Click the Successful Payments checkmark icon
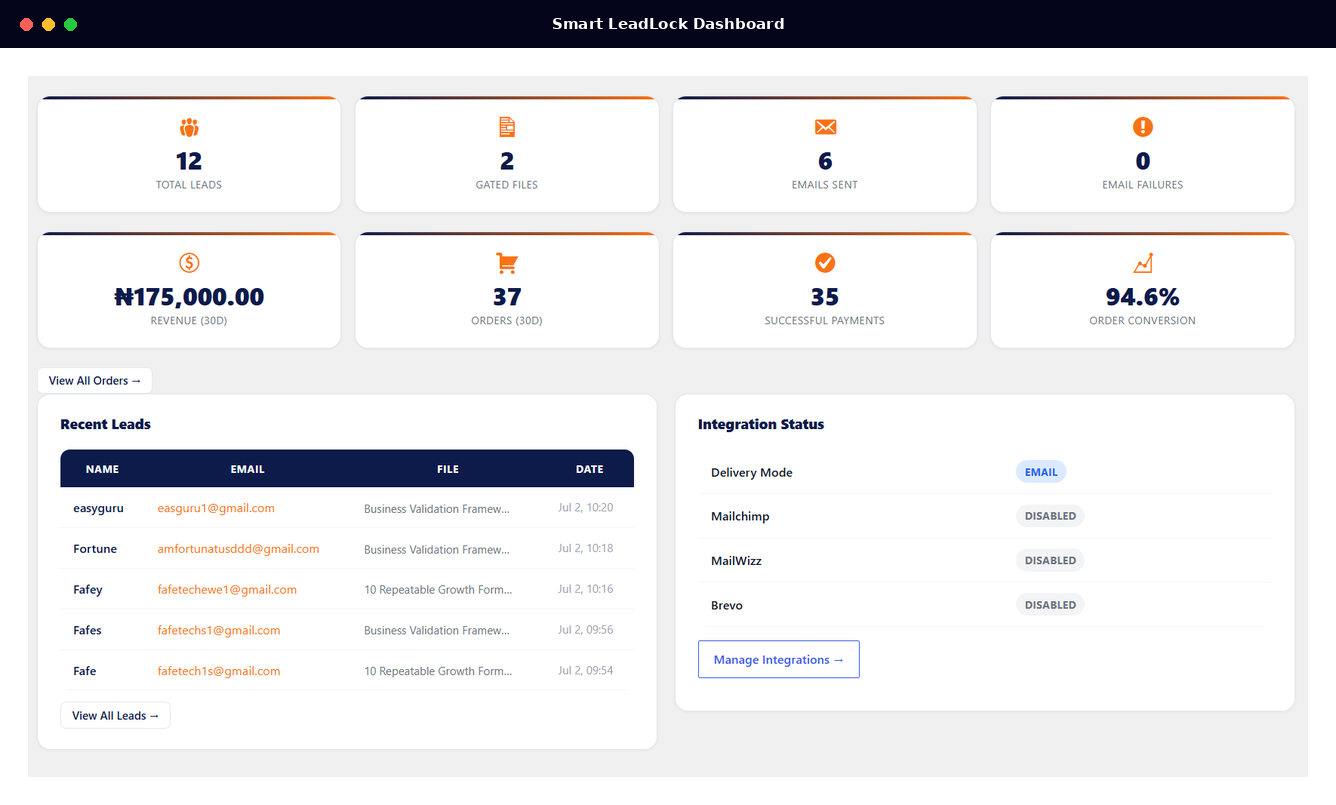This screenshot has width=1336, height=805. [x=825, y=263]
